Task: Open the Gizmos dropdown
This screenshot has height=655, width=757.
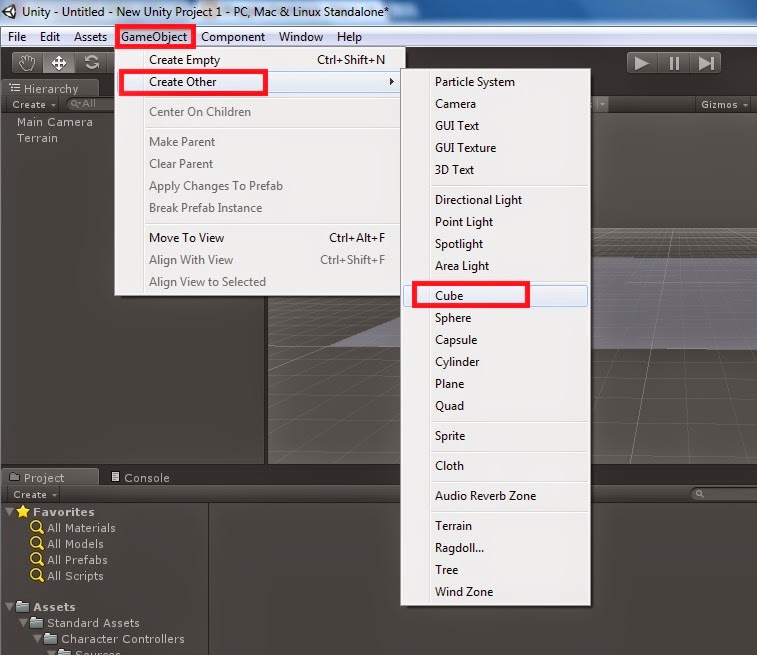Action: point(724,104)
